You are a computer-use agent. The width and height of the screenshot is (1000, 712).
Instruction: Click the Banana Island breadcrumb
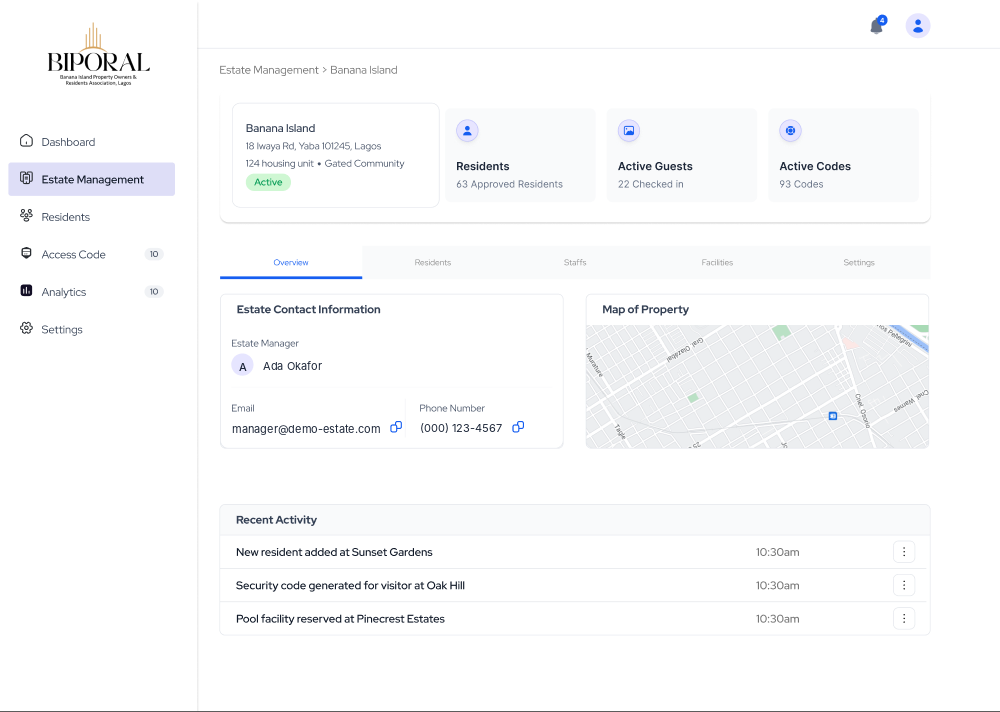coord(364,70)
